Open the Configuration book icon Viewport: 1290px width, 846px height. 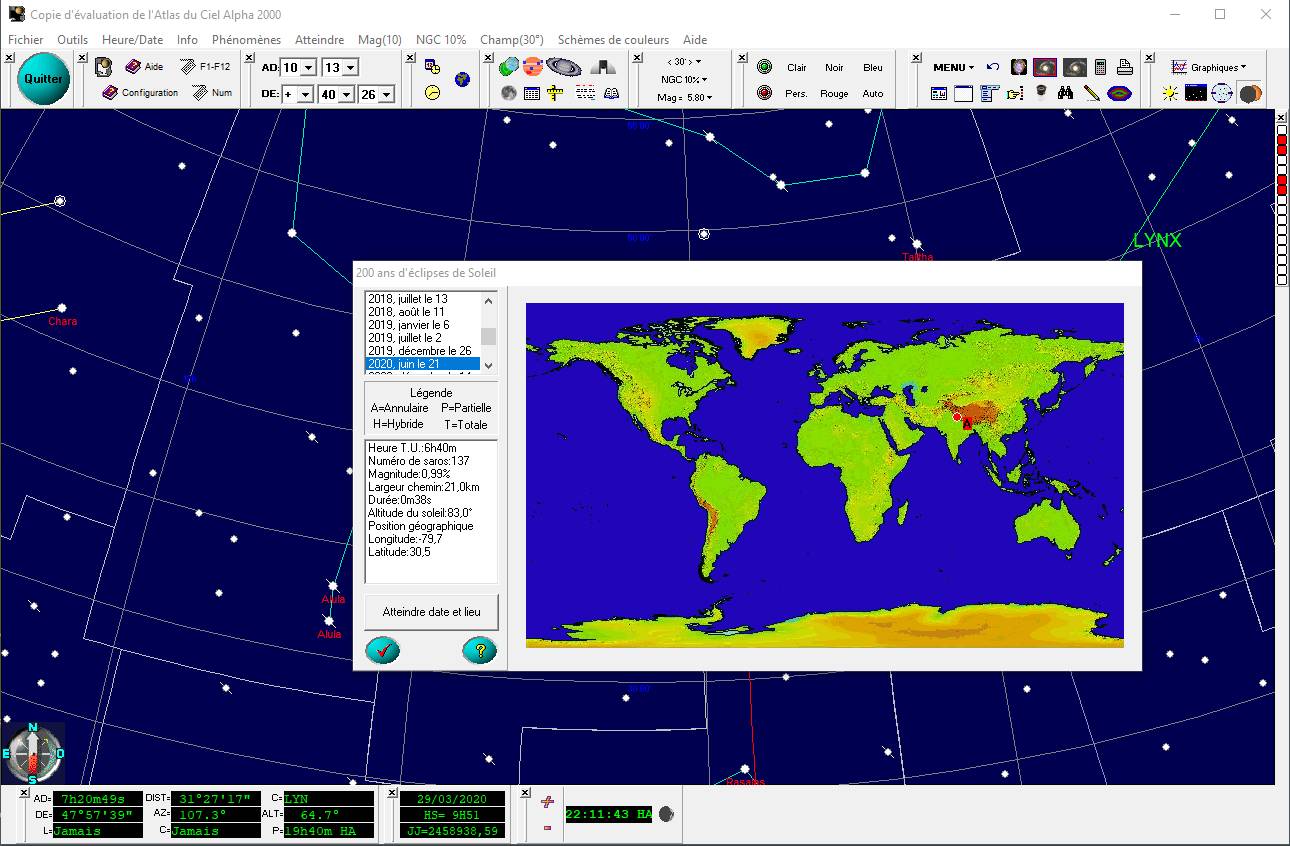click(111, 93)
